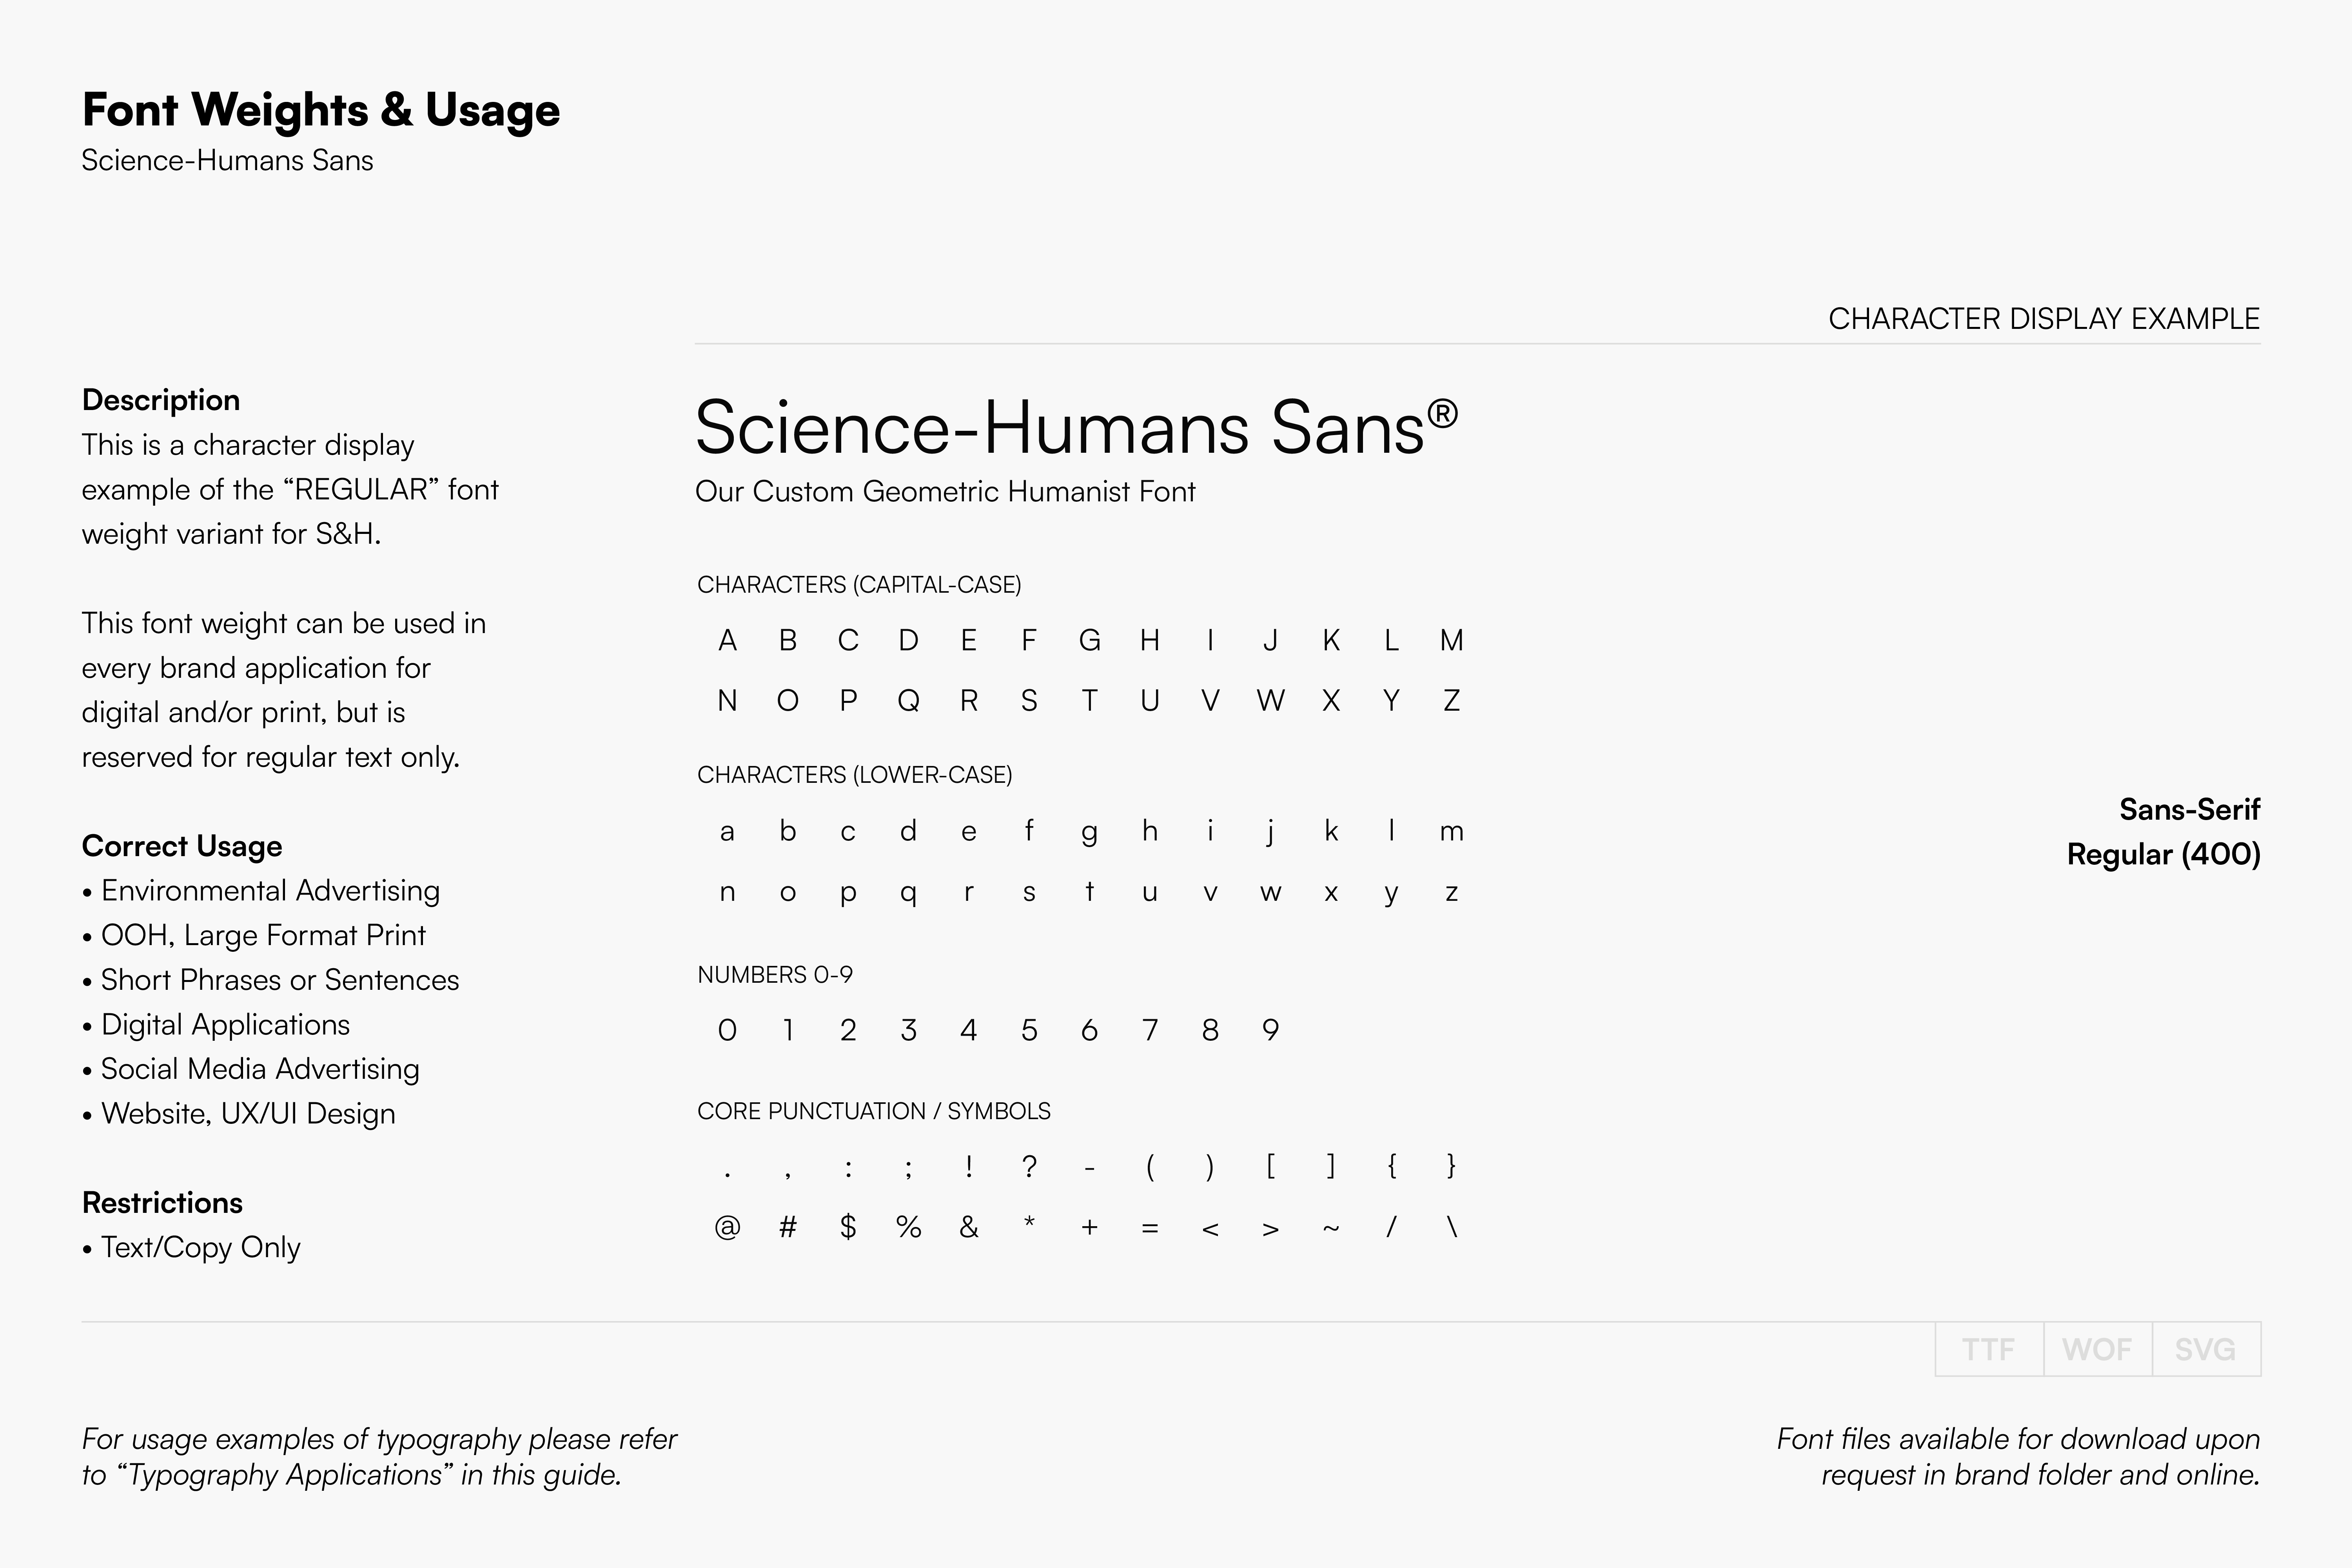Click the SVG font format box
Image resolution: width=2352 pixels, height=1568 pixels.
tap(2205, 1349)
